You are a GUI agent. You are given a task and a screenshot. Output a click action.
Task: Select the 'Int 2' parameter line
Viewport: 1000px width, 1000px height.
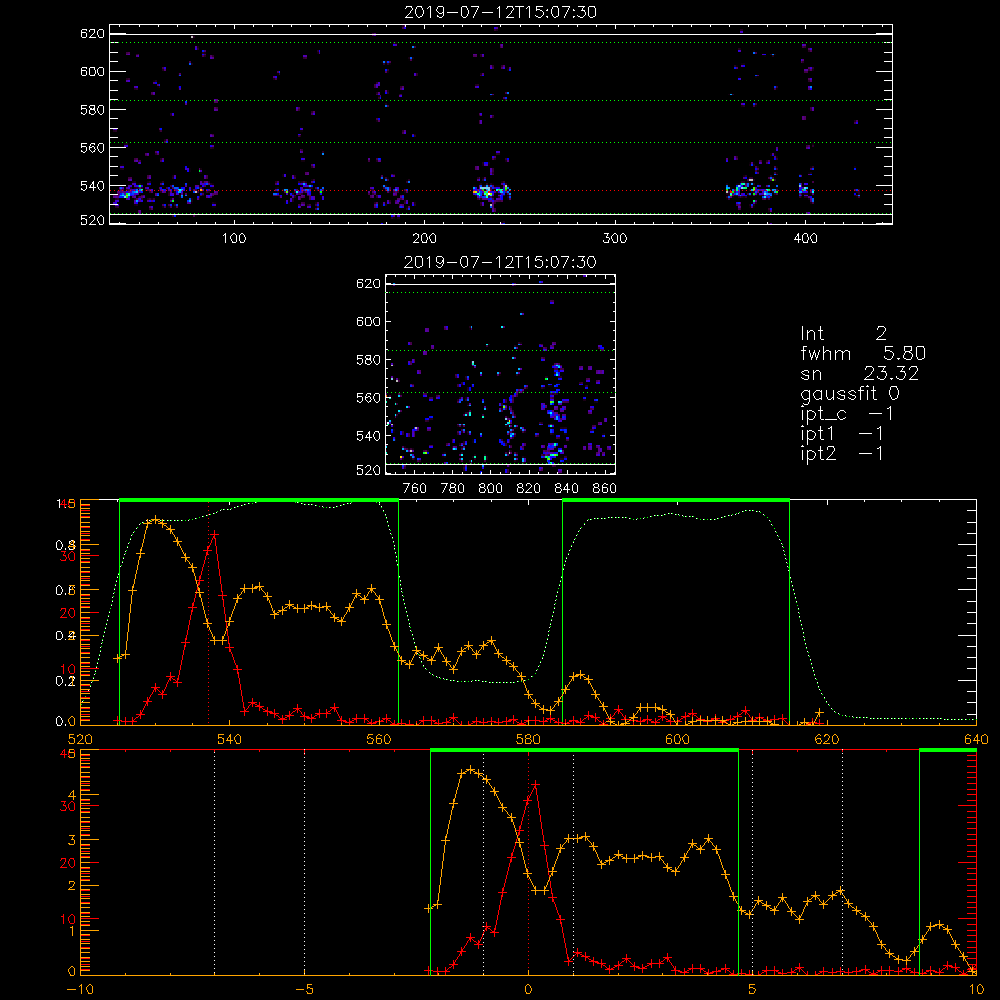[843, 334]
